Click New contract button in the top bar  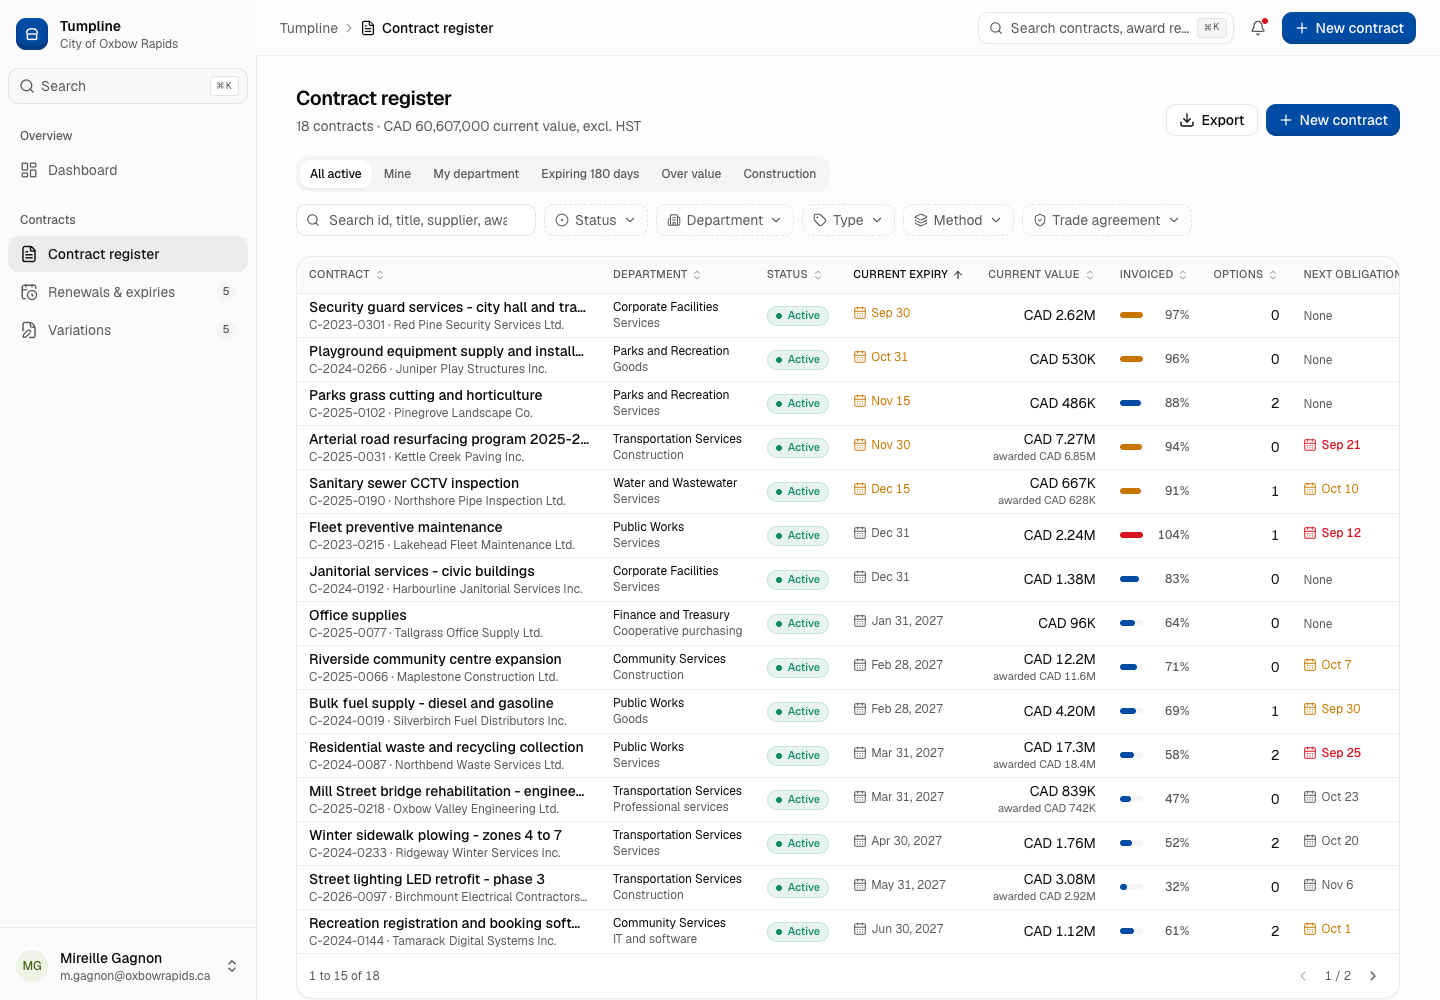coord(1349,28)
